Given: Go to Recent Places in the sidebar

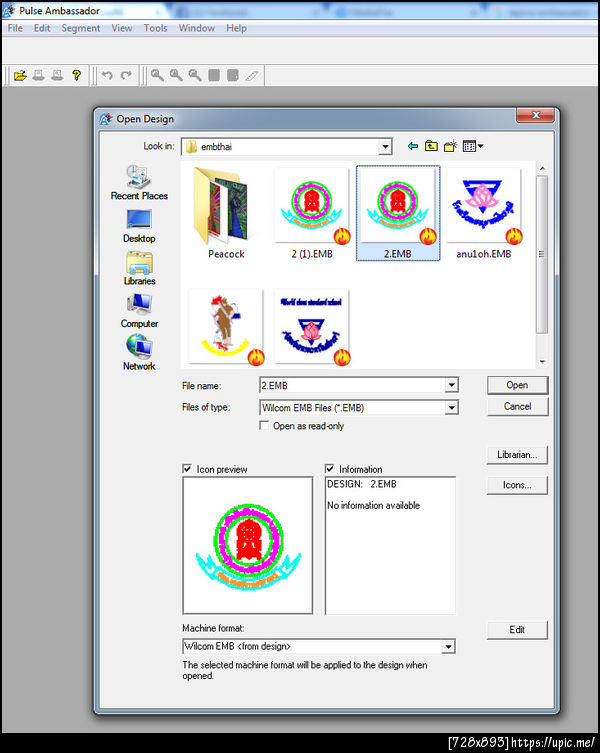Looking at the screenshot, I should tap(139, 182).
